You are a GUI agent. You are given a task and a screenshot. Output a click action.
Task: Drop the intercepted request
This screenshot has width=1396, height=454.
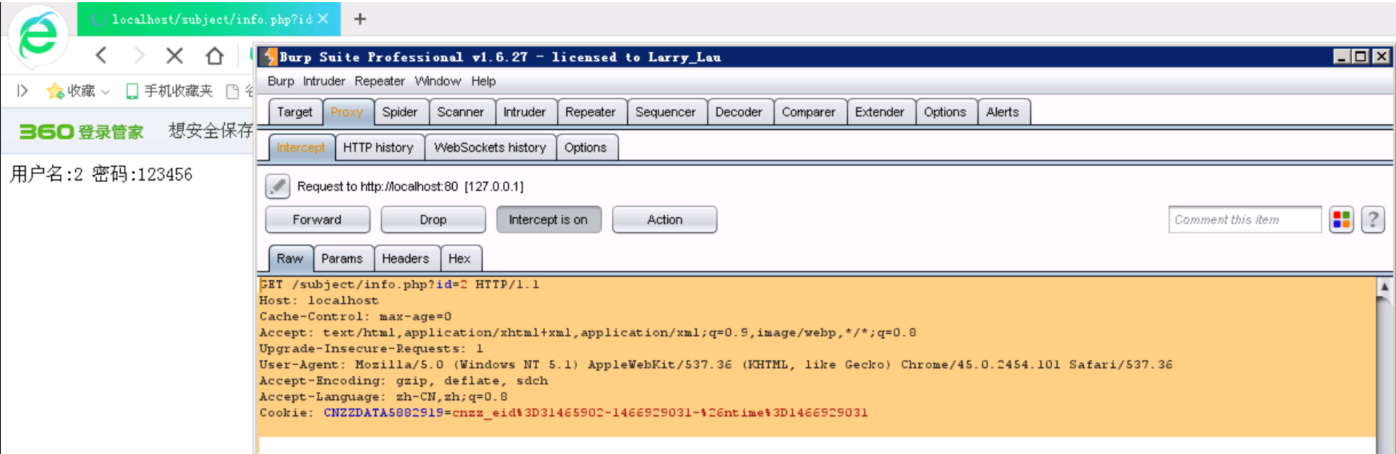pos(433,220)
